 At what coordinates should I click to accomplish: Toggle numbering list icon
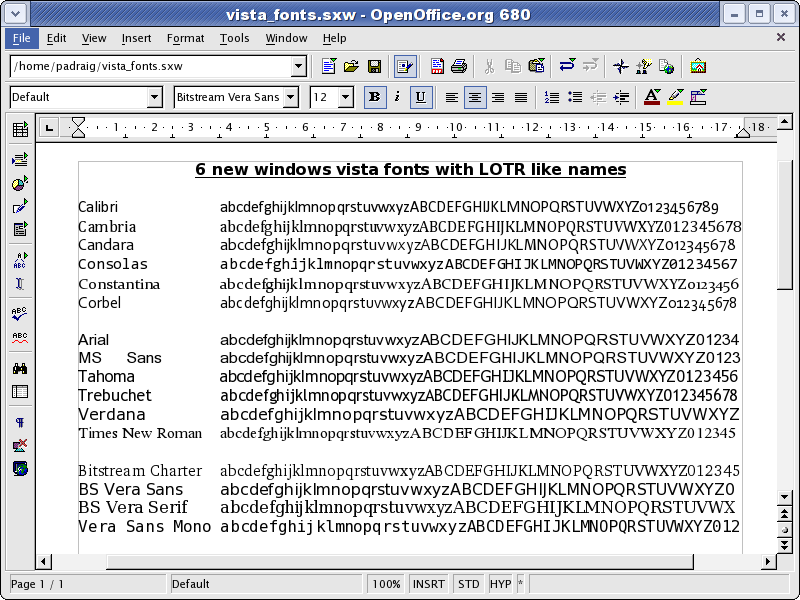[x=552, y=97]
